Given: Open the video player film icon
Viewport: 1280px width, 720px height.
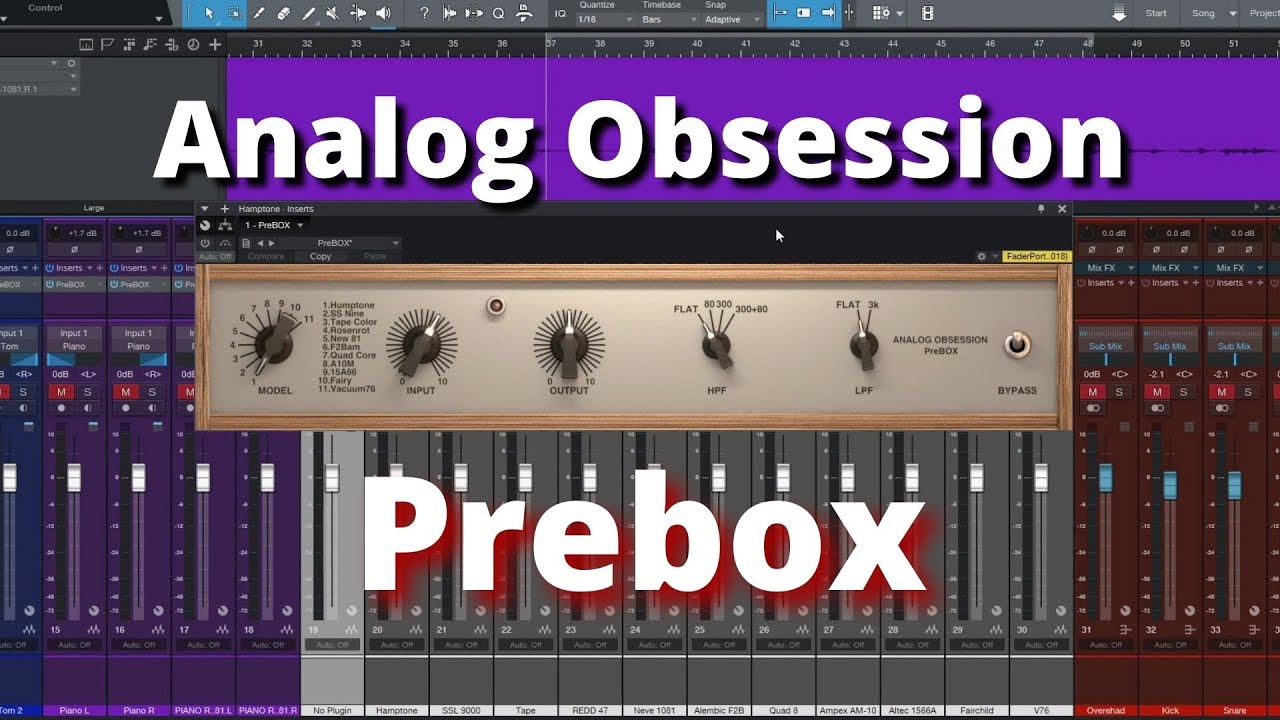Looking at the screenshot, I should click(x=928, y=13).
